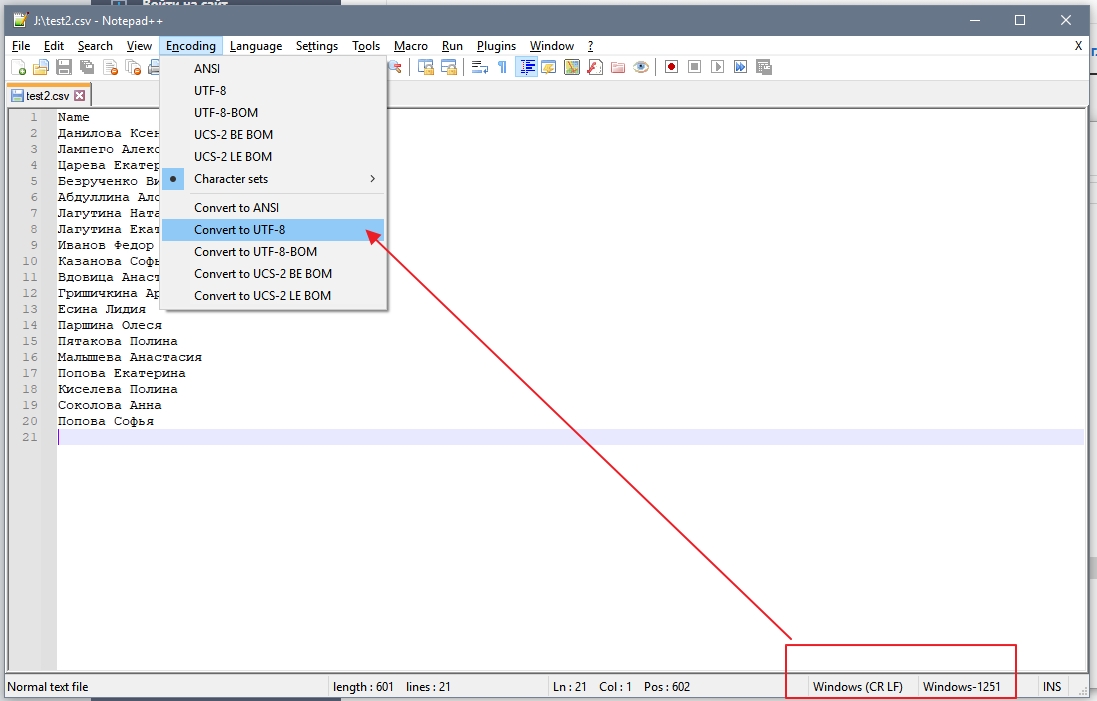The height and width of the screenshot is (701, 1097).
Task: Click 'Ln : 21' in the status bar
Action: pyautogui.click(x=569, y=686)
